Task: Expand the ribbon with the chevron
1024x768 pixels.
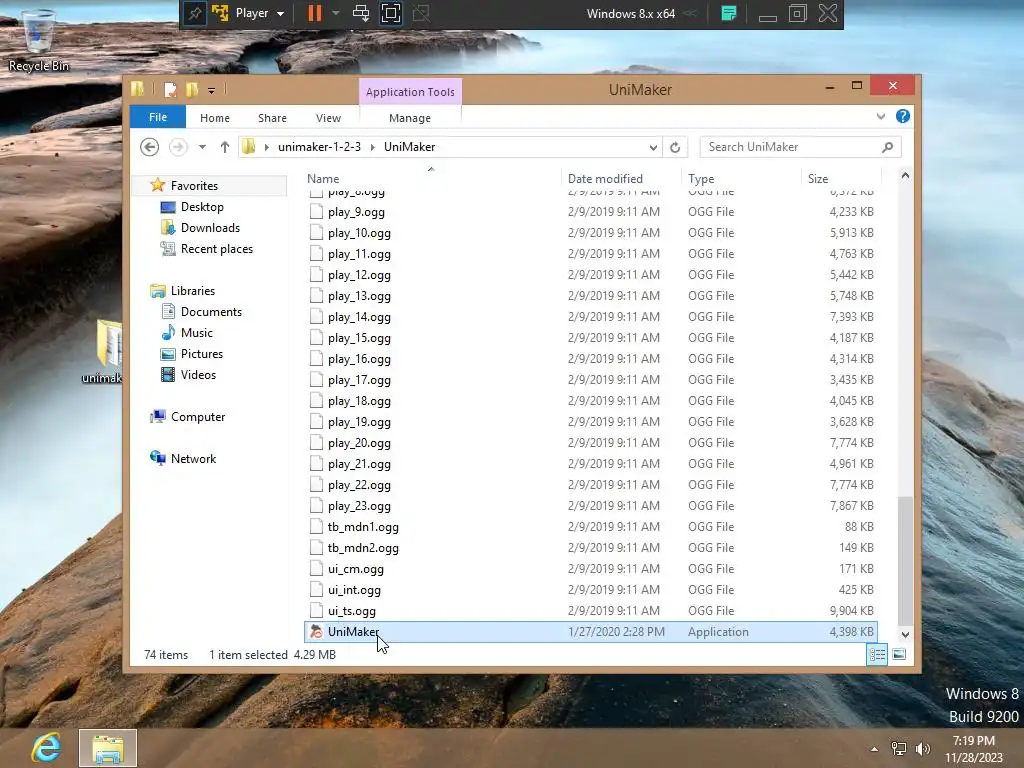Action: [x=881, y=116]
